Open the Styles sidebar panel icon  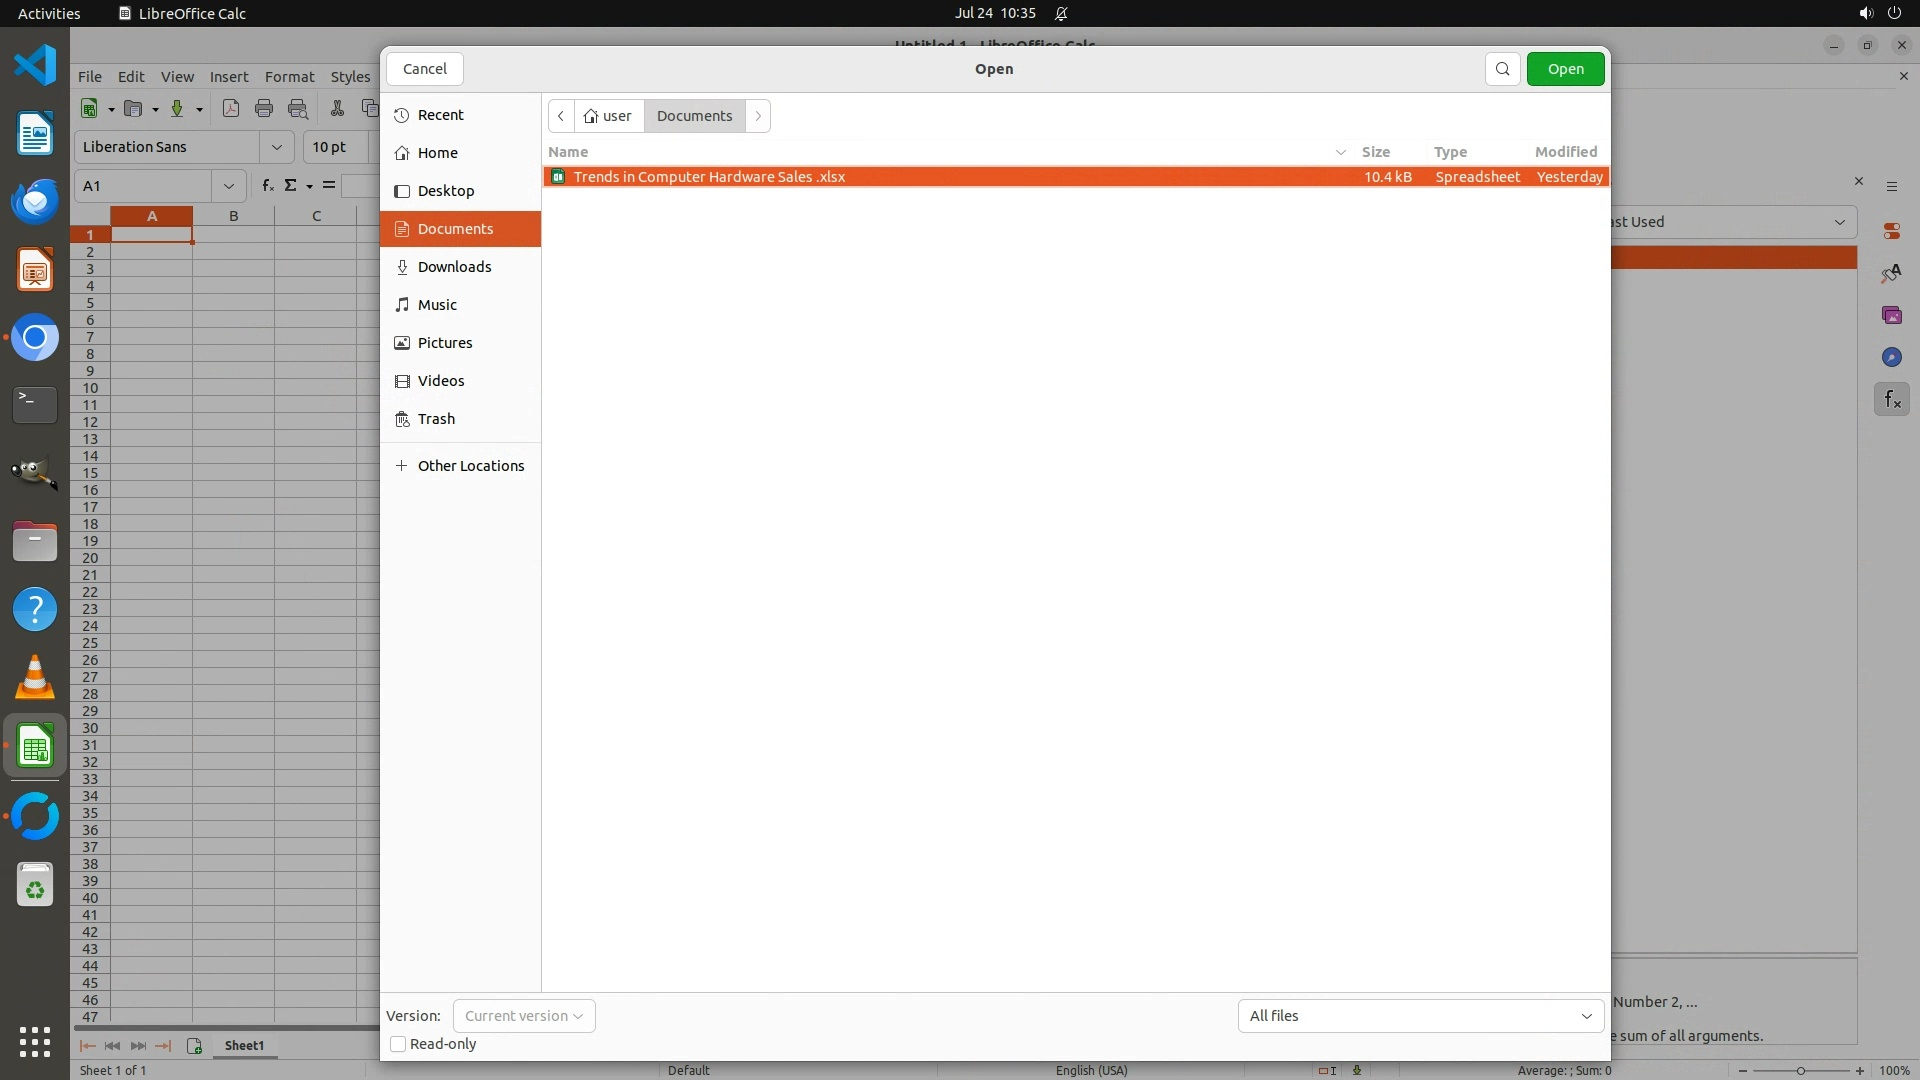tap(1891, 273)
